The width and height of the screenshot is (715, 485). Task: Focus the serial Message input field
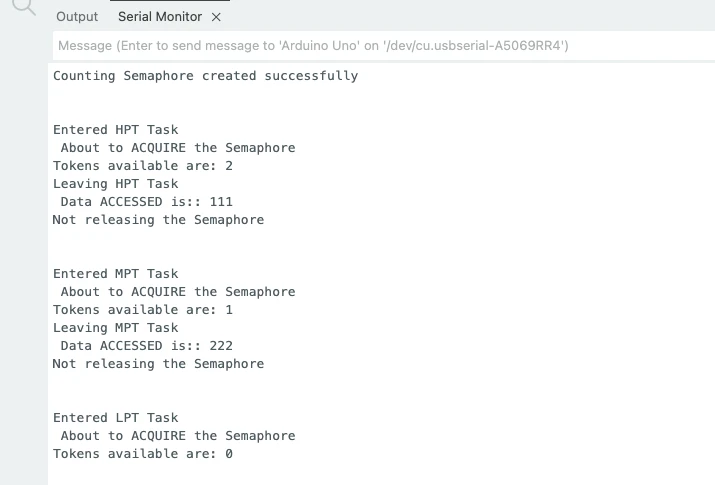(x=380, y=46)
